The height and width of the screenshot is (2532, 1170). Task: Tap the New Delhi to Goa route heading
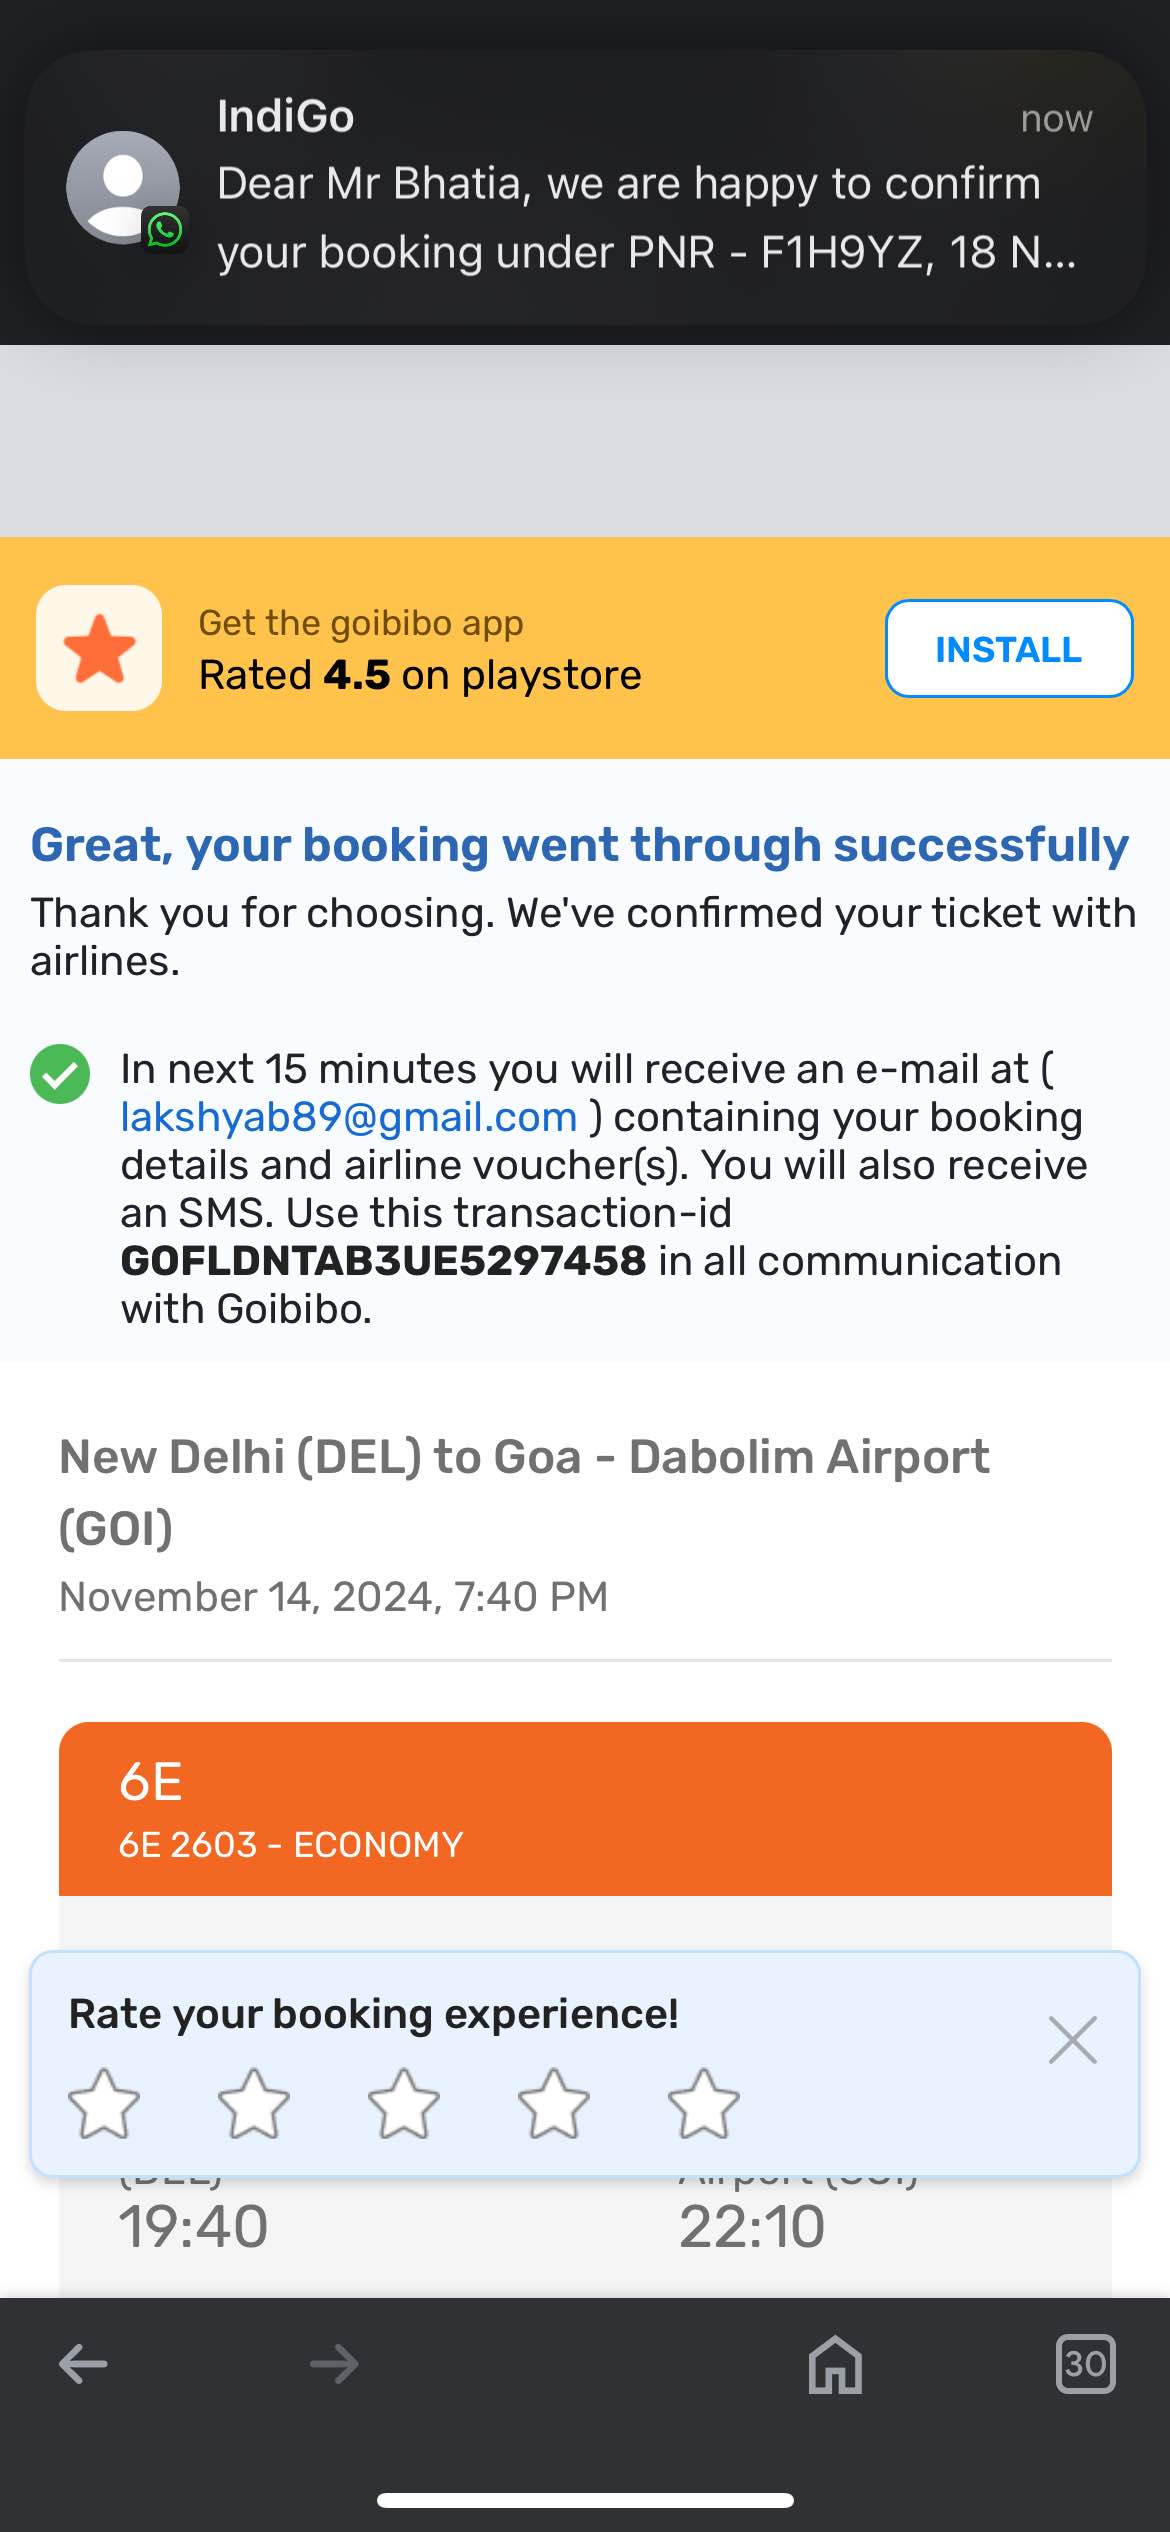tap(524, 1491)
